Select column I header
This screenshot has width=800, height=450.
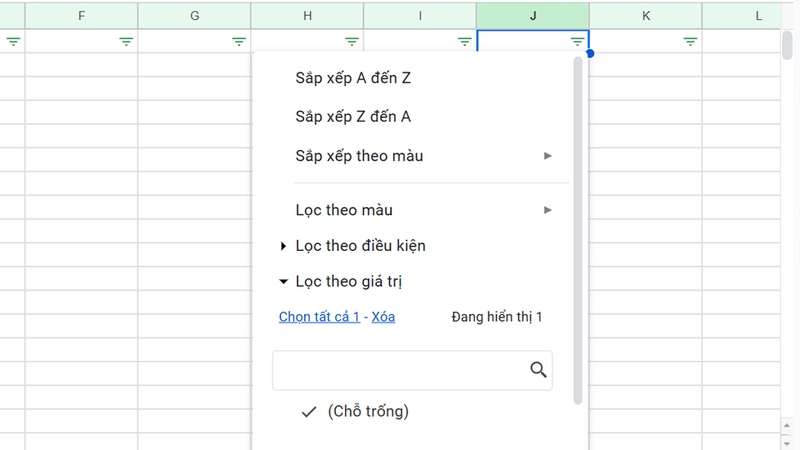pyautogui.click(x=420, y=16)
